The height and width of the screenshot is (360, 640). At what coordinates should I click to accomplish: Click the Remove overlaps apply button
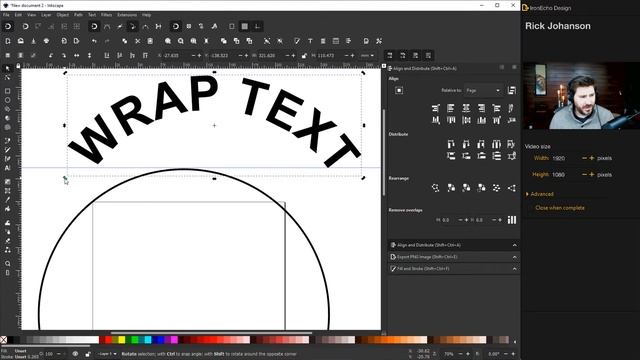pyautogui.click(x=512, y=220)
